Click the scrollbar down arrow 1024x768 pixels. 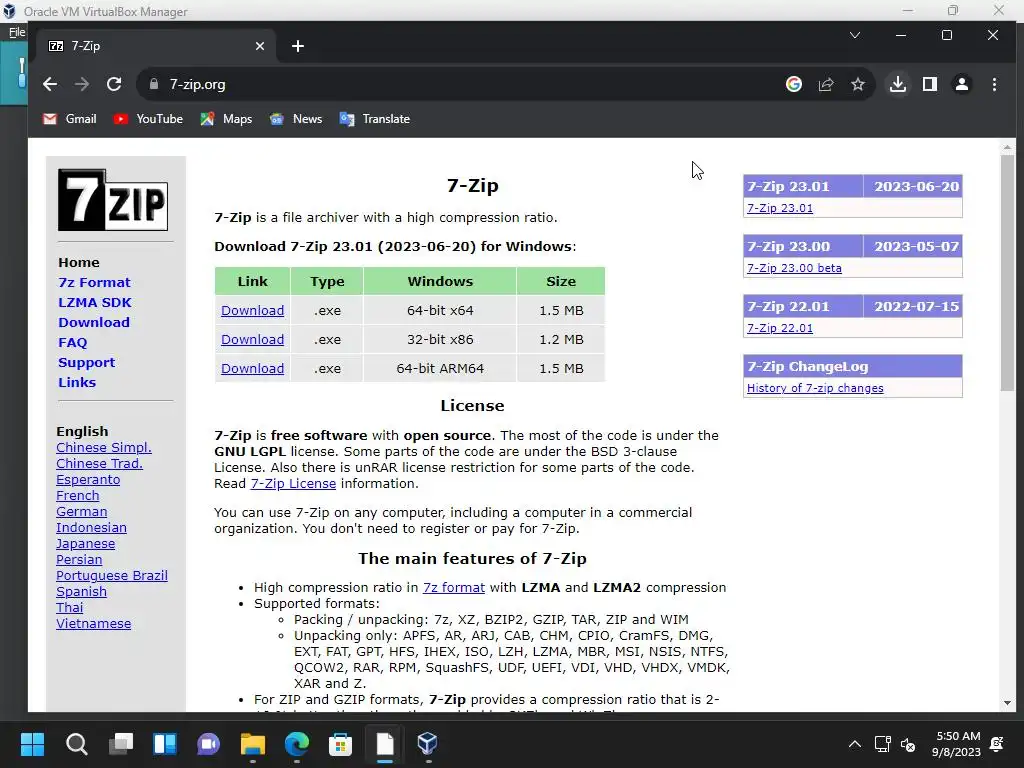(1007, 703)
